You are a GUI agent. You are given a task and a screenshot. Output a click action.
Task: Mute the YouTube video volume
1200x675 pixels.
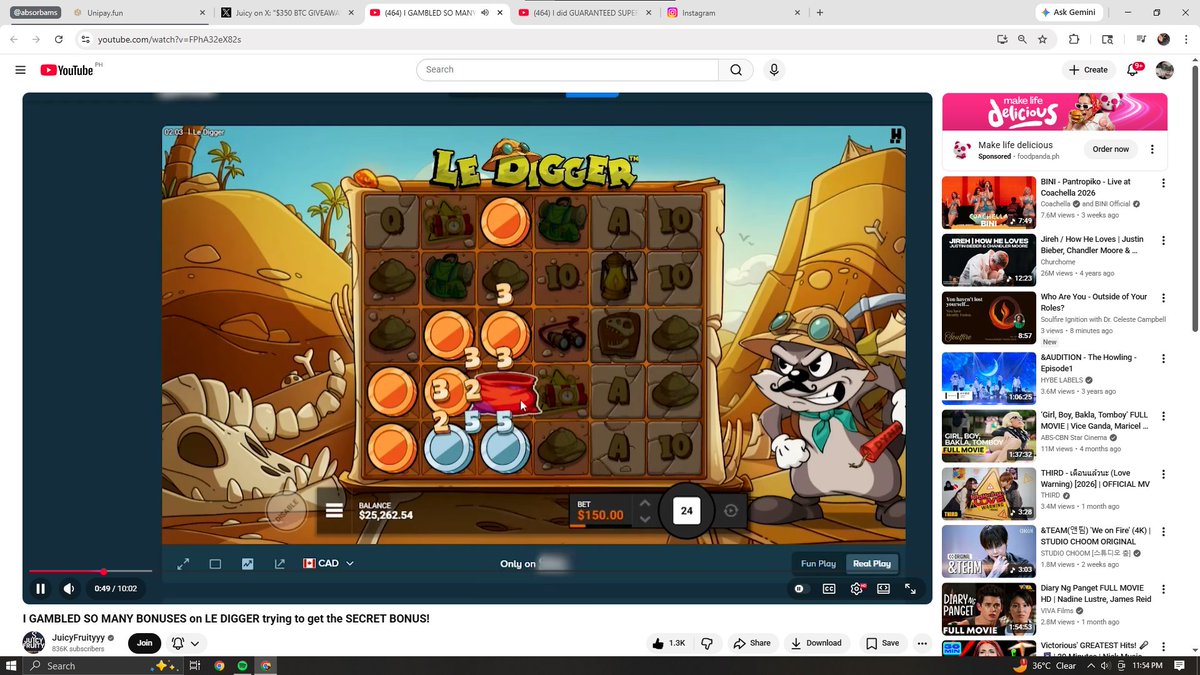click(x=69, y=589)
